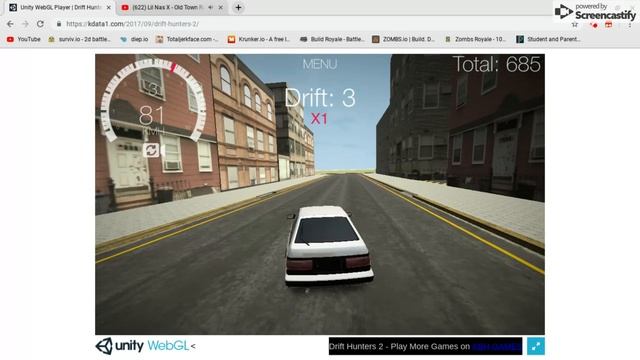Open the red recording extension icon
The image size is (640, 360).
594,24
